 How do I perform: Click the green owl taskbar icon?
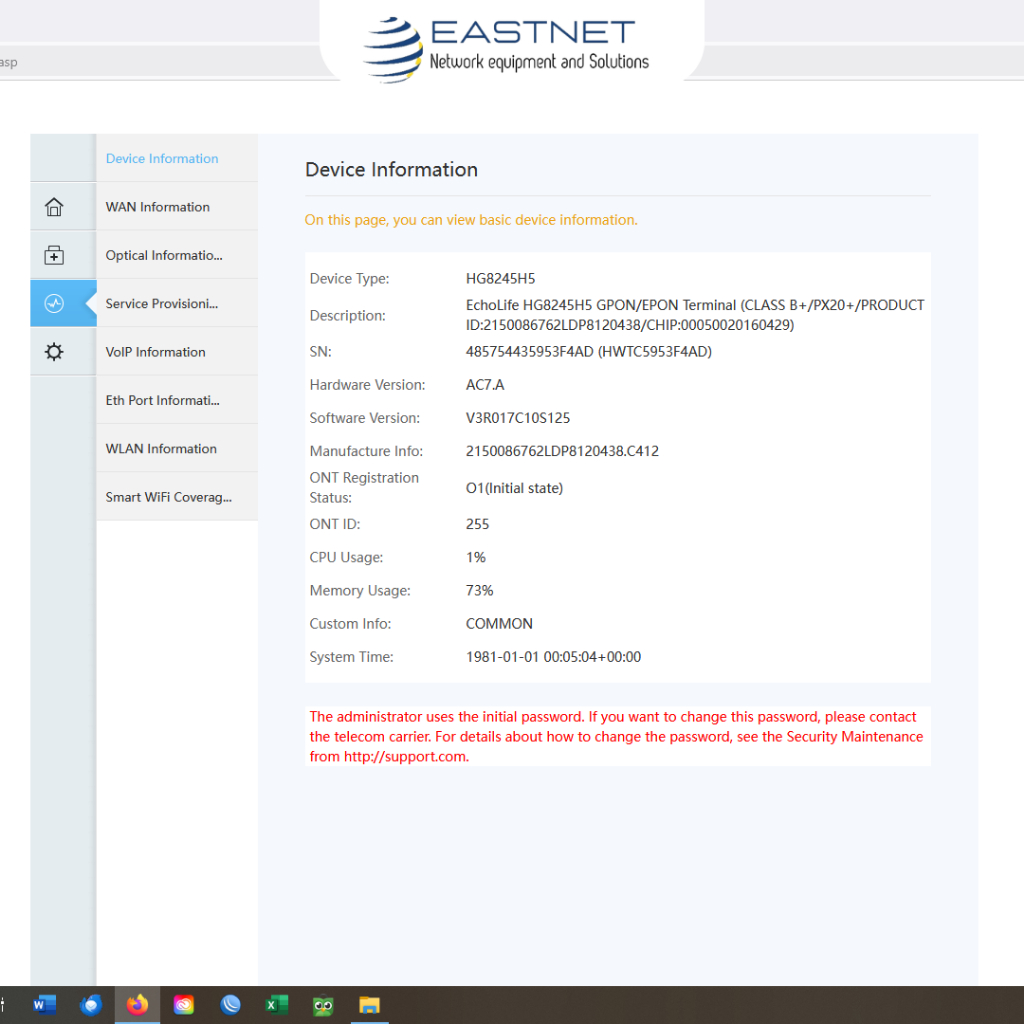[323, 1005]
